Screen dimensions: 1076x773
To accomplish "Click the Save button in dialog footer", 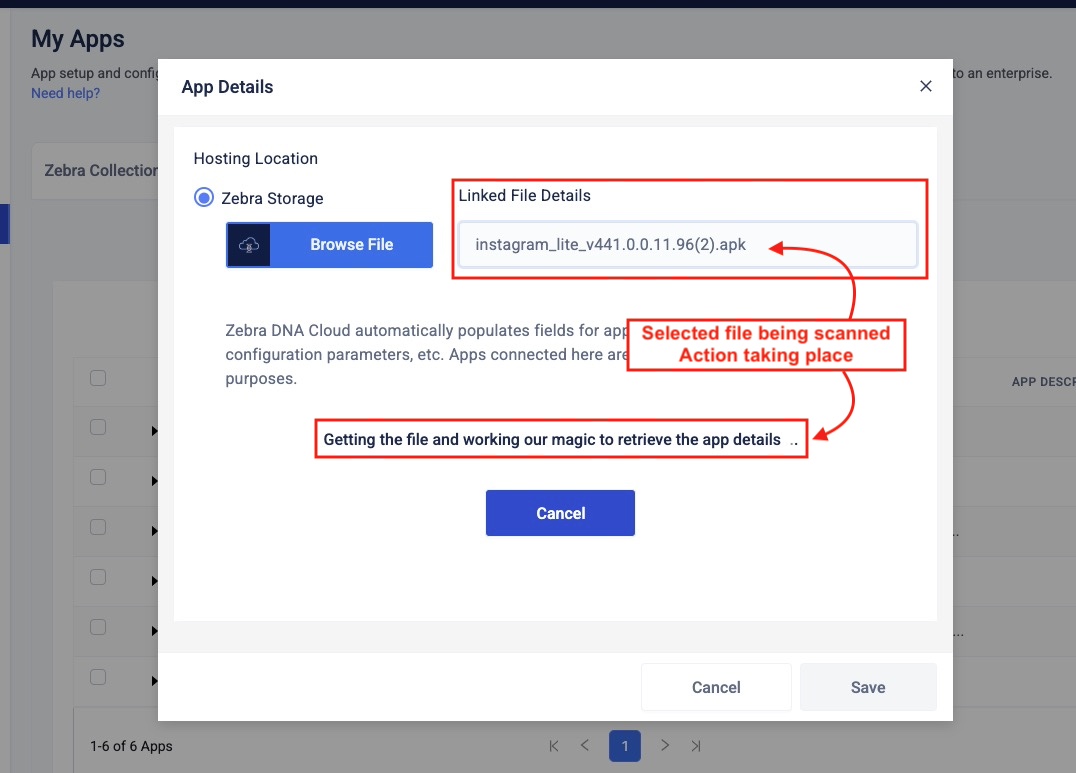I will [x=867, y=687].
